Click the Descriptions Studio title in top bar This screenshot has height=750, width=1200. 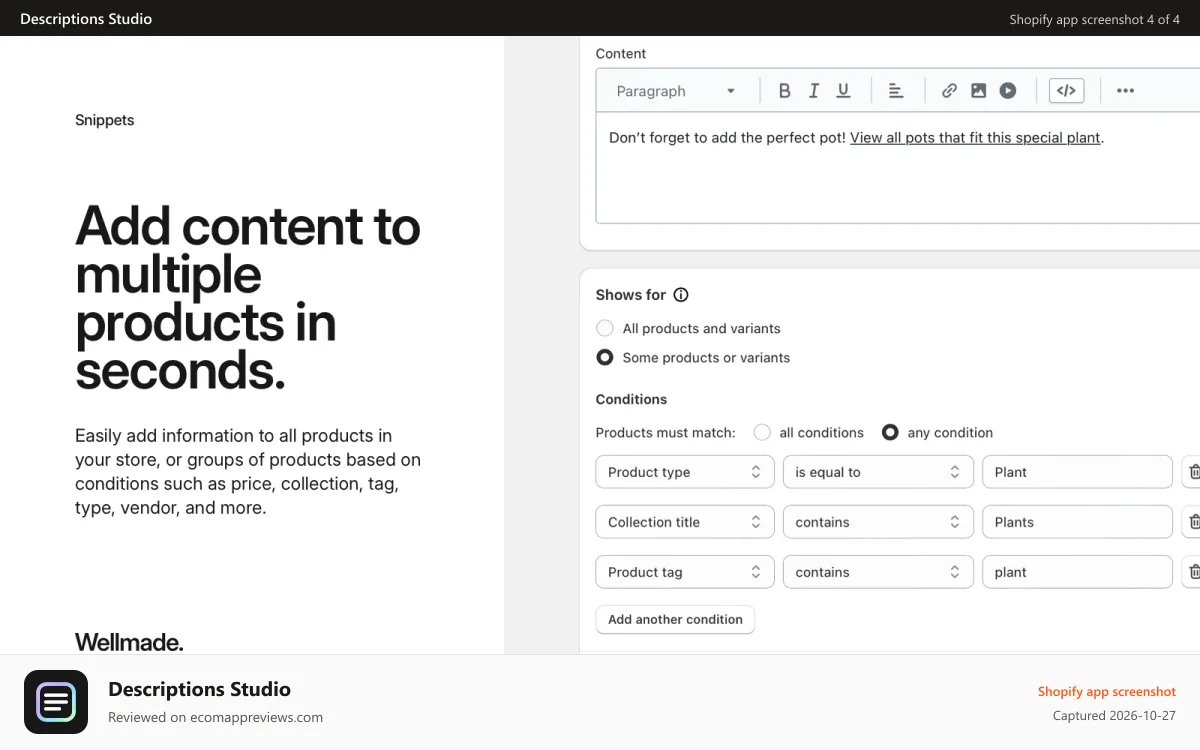[x=86, y=18]
